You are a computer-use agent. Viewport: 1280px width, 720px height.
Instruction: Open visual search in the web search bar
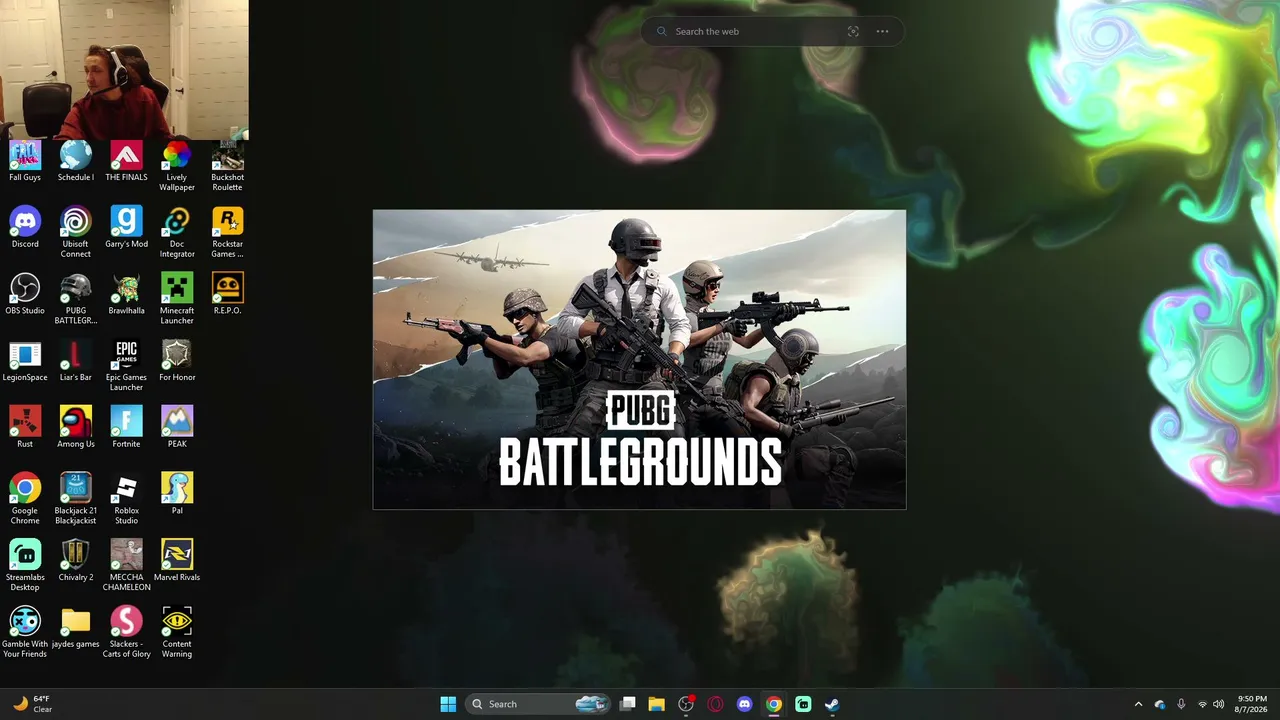coord(853,31)
